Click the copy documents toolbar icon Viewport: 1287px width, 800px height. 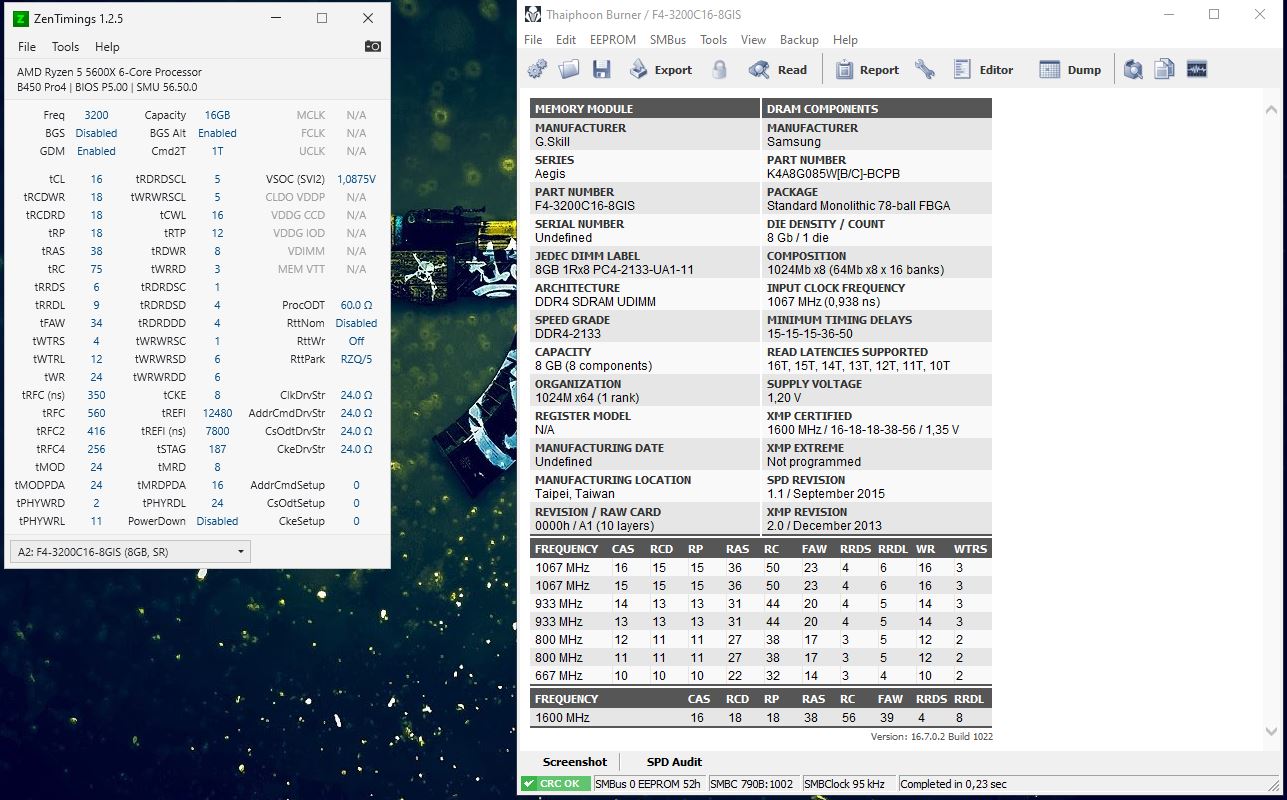(x=1164, y=70)
